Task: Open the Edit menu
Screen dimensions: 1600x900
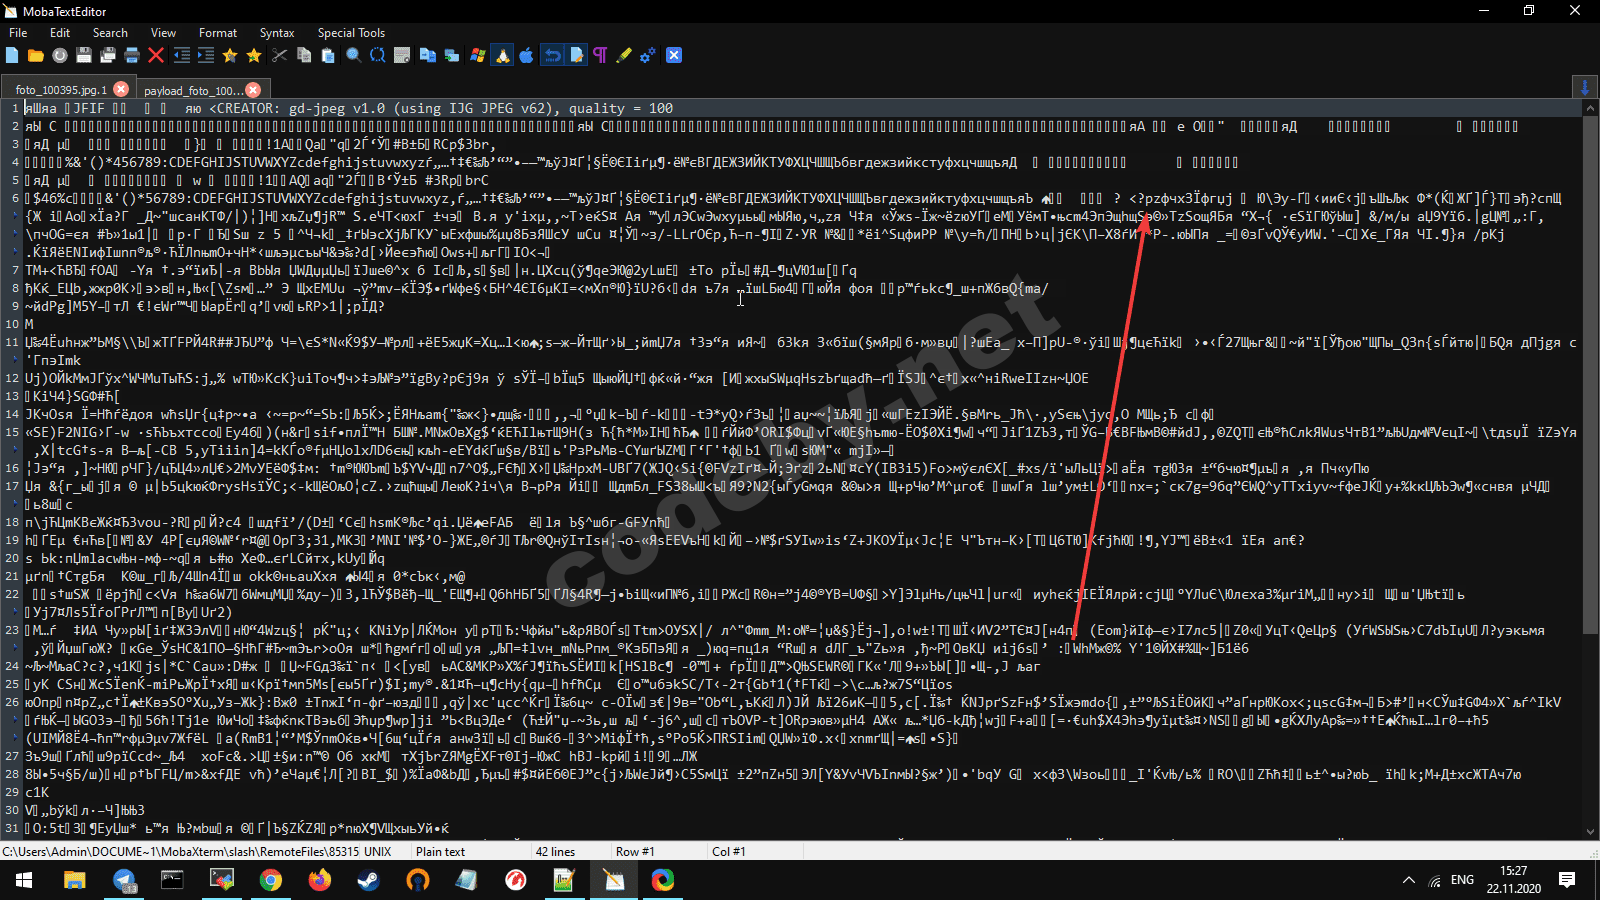Action: 60,33
